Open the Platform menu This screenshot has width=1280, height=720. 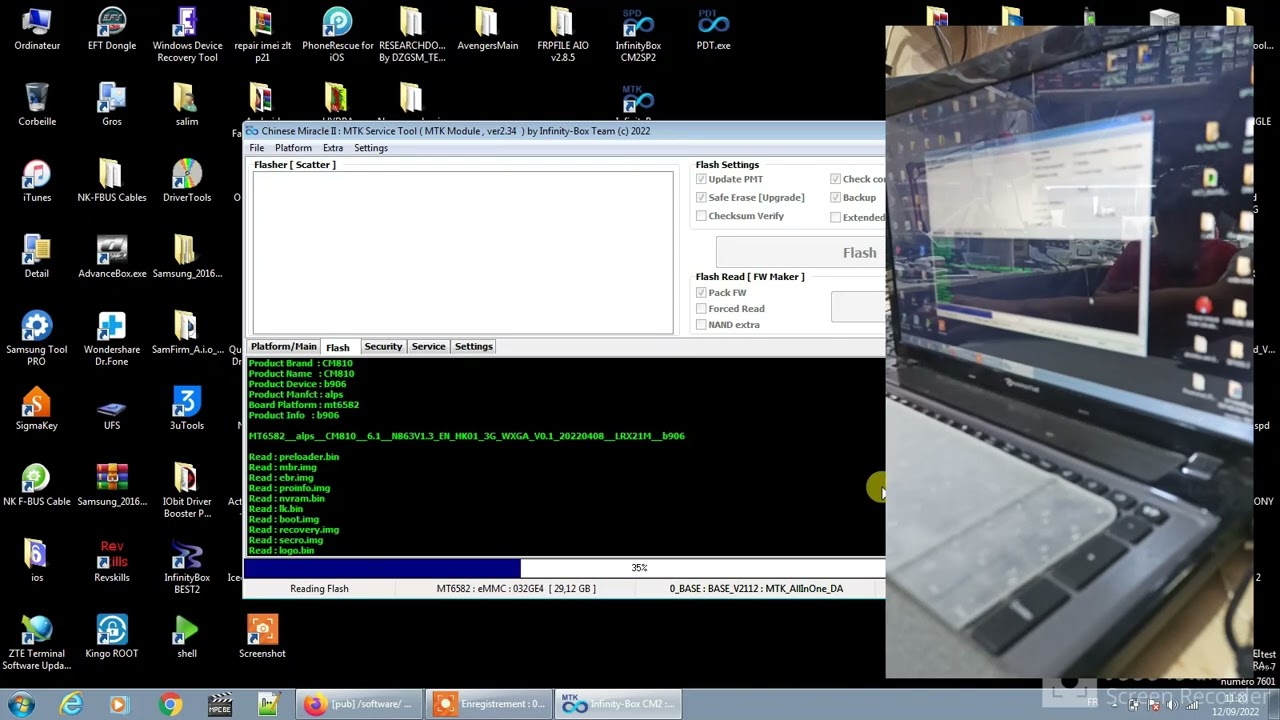[x=293, y=148]
